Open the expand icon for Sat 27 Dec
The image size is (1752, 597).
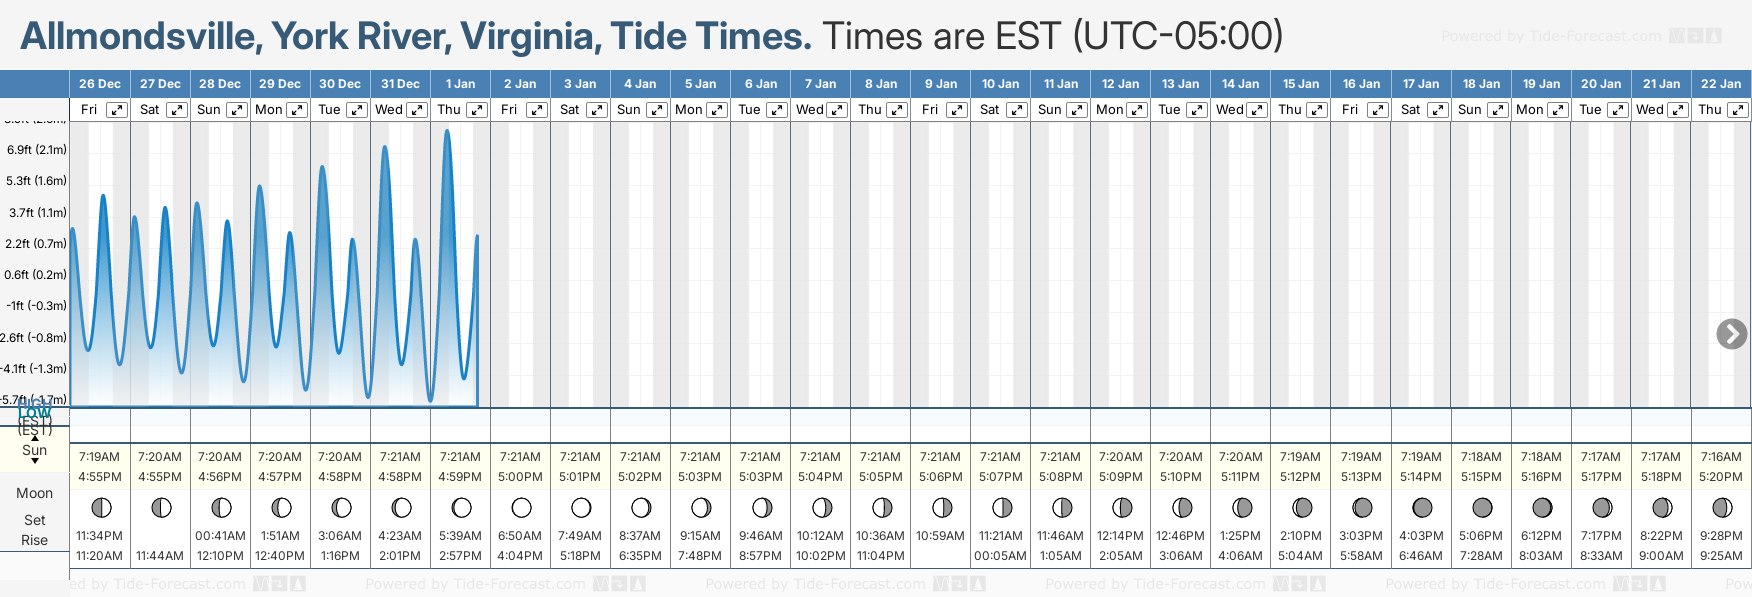[177, 110]
